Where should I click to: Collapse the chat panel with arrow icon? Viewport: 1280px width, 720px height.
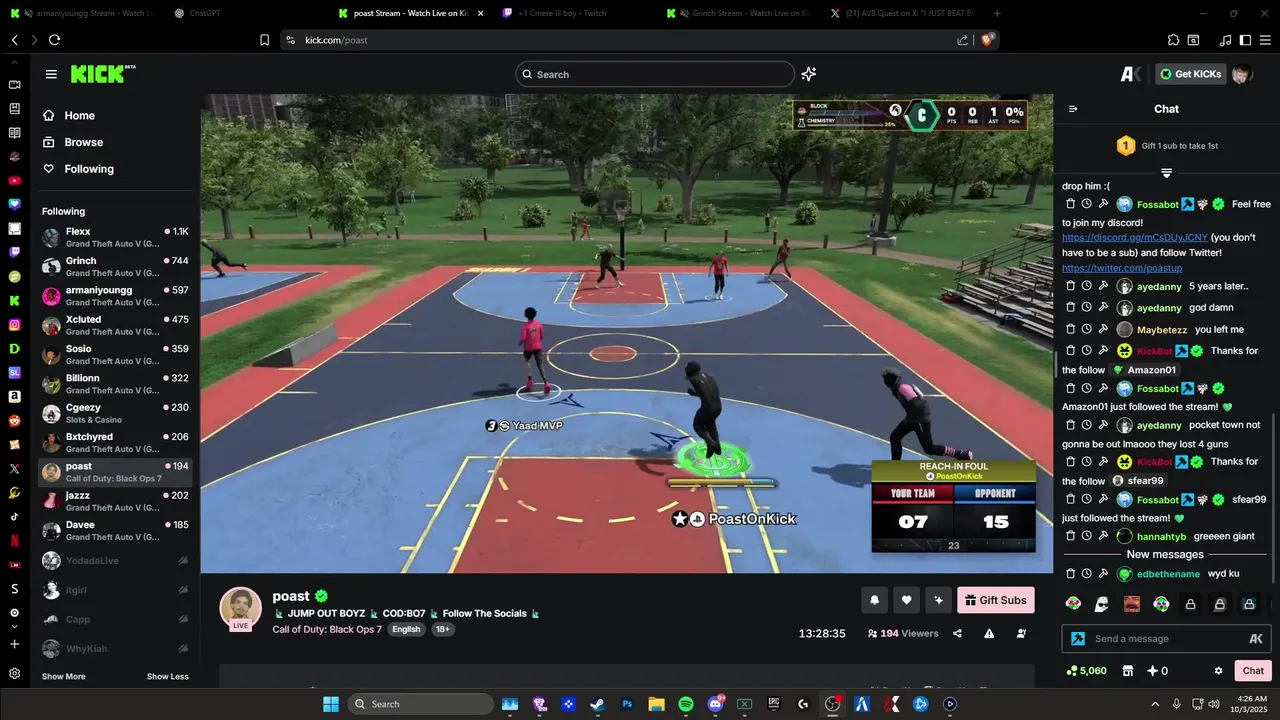[x=1073, y=109]
